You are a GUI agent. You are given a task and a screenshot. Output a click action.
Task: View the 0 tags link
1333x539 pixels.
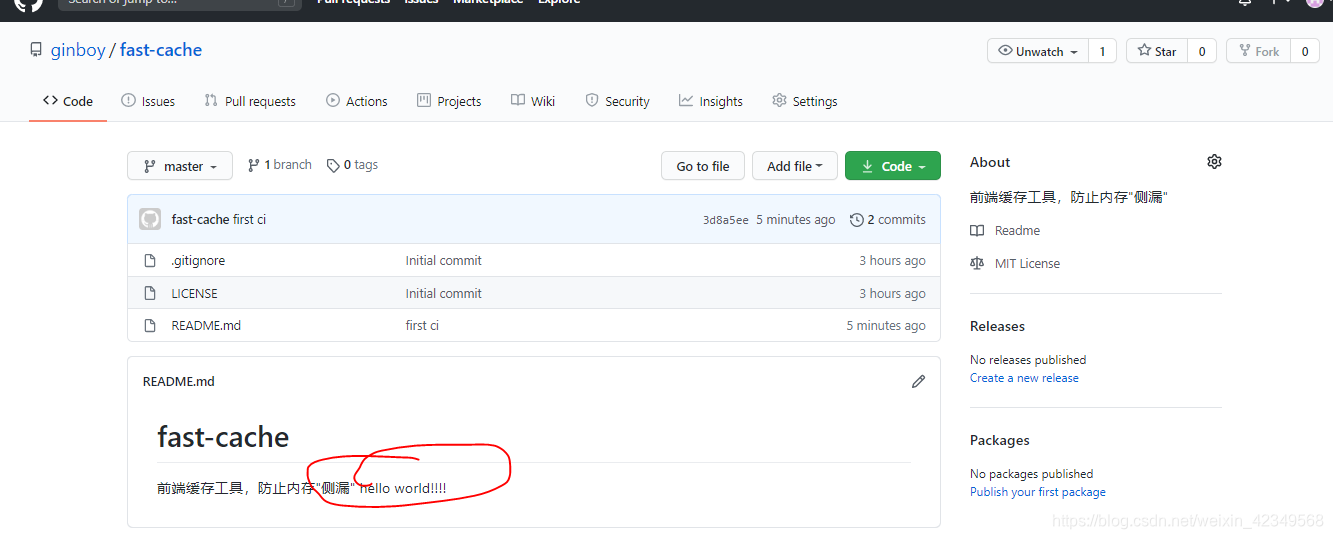[352, 165]
